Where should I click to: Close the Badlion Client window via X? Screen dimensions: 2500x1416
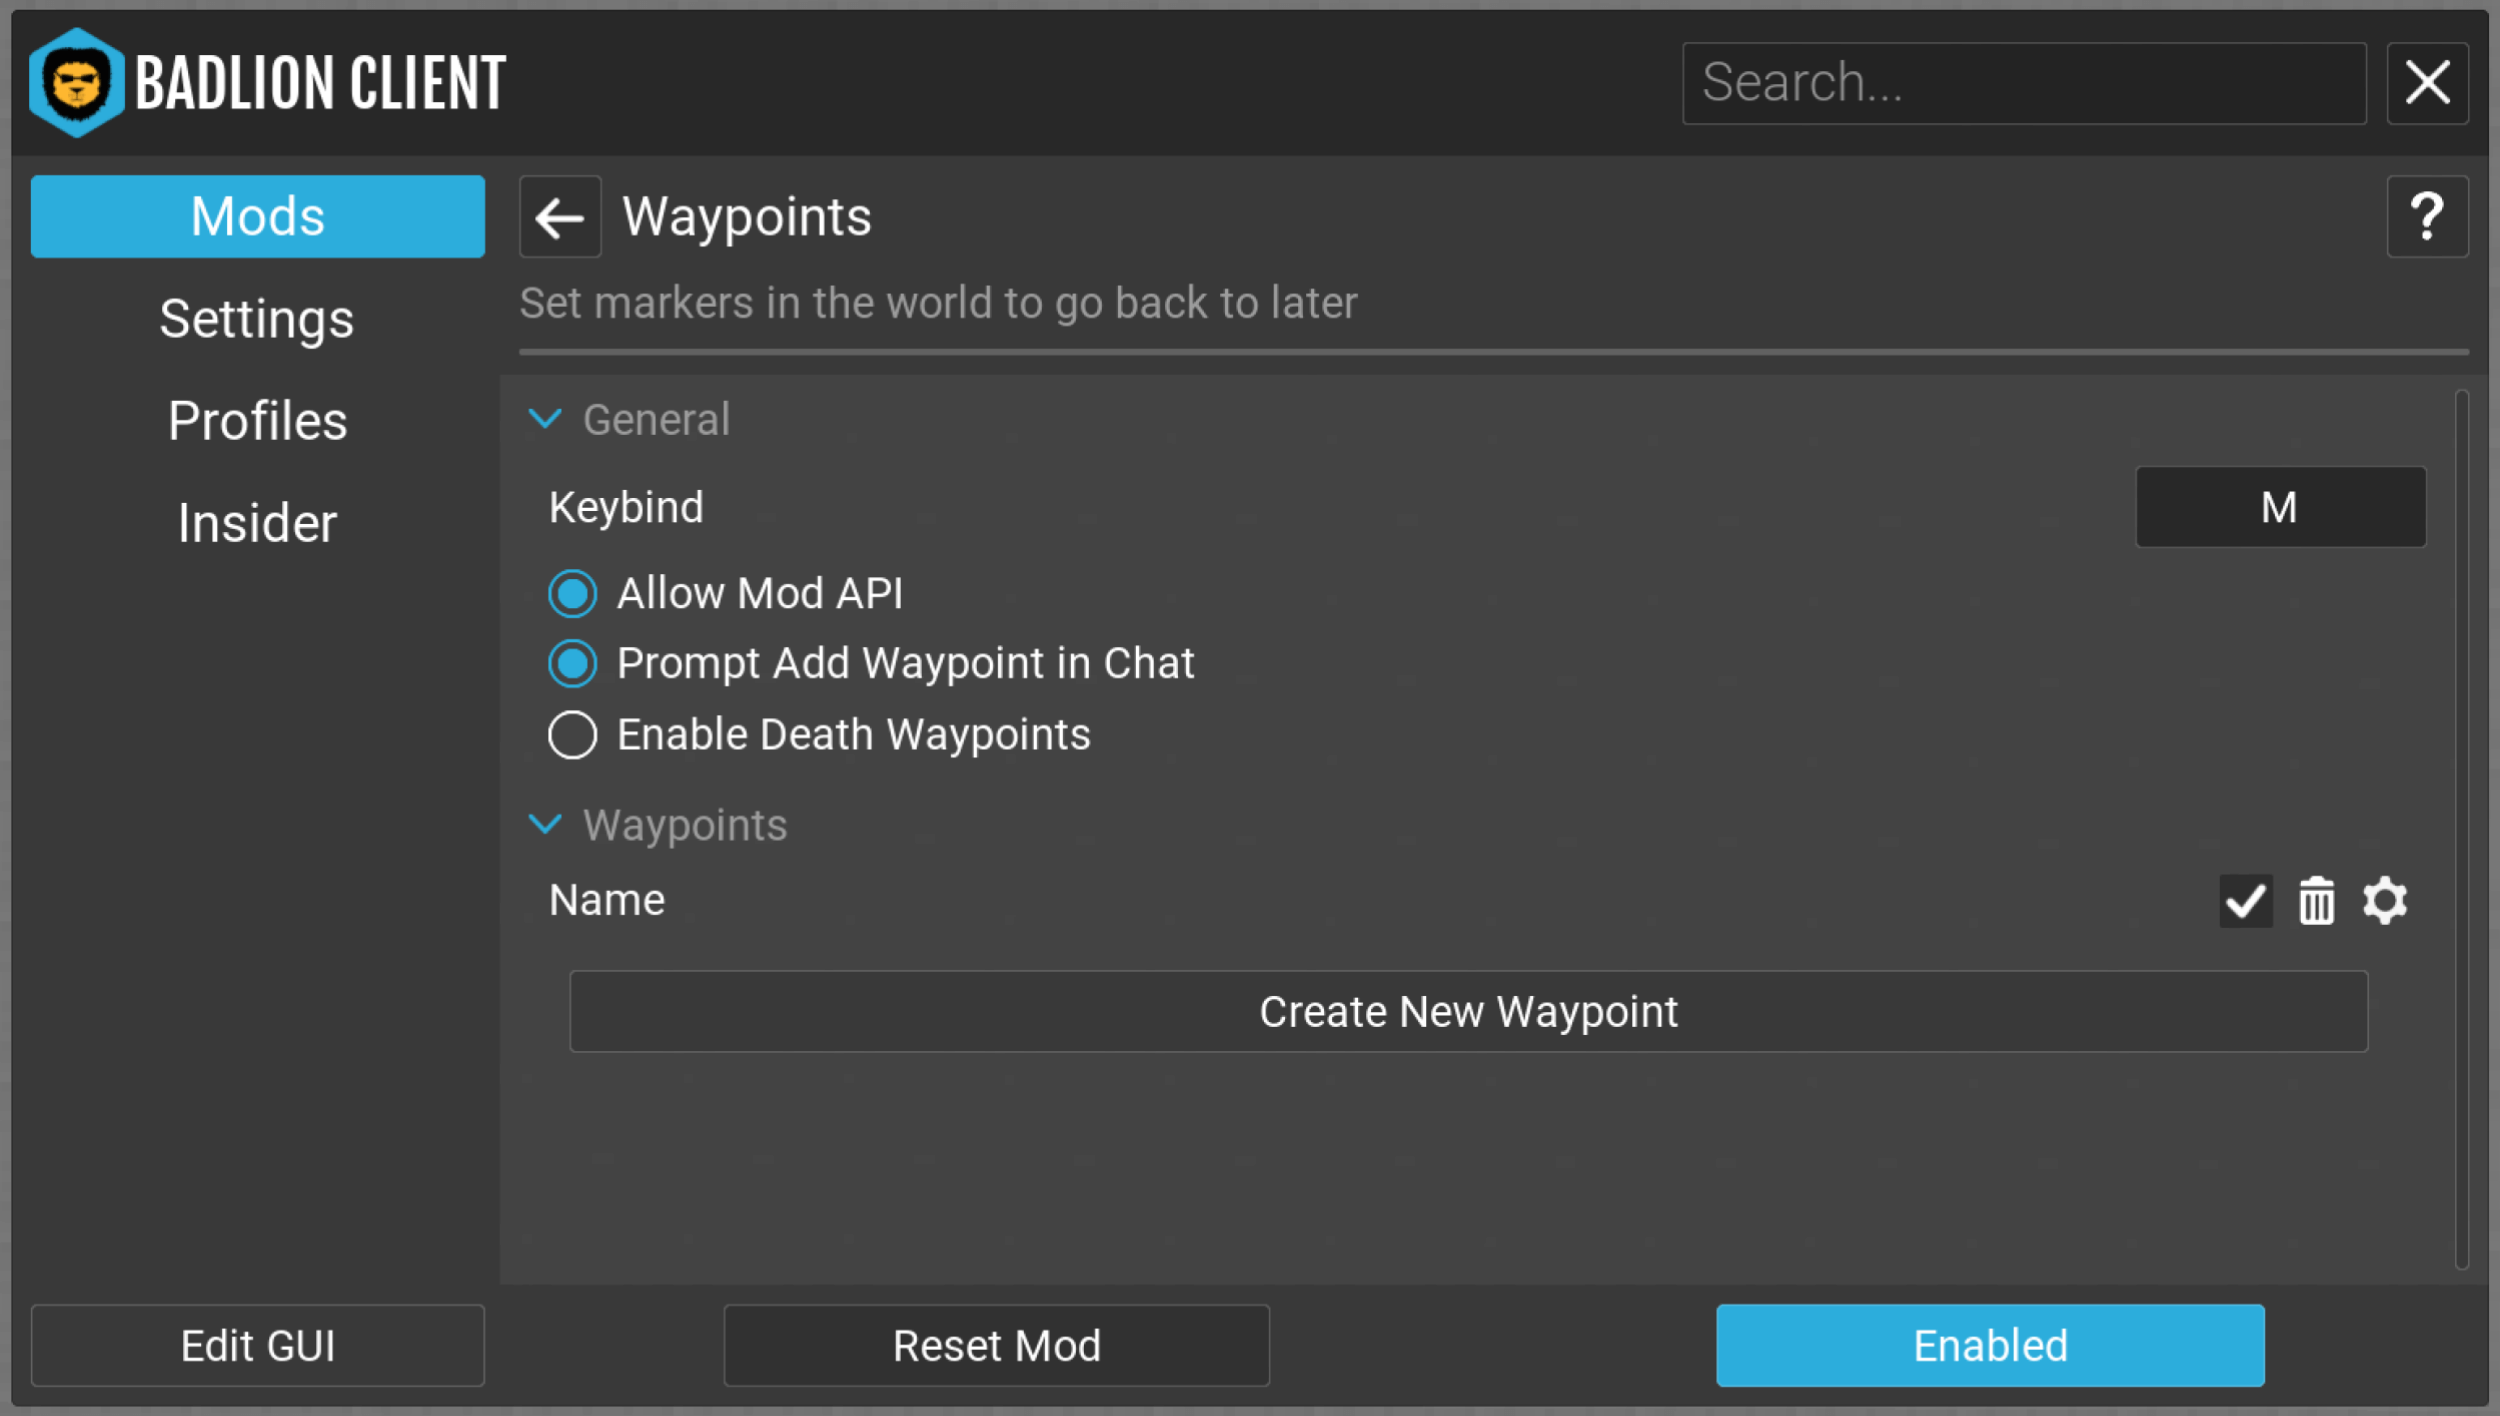(x=2427, y=83)
